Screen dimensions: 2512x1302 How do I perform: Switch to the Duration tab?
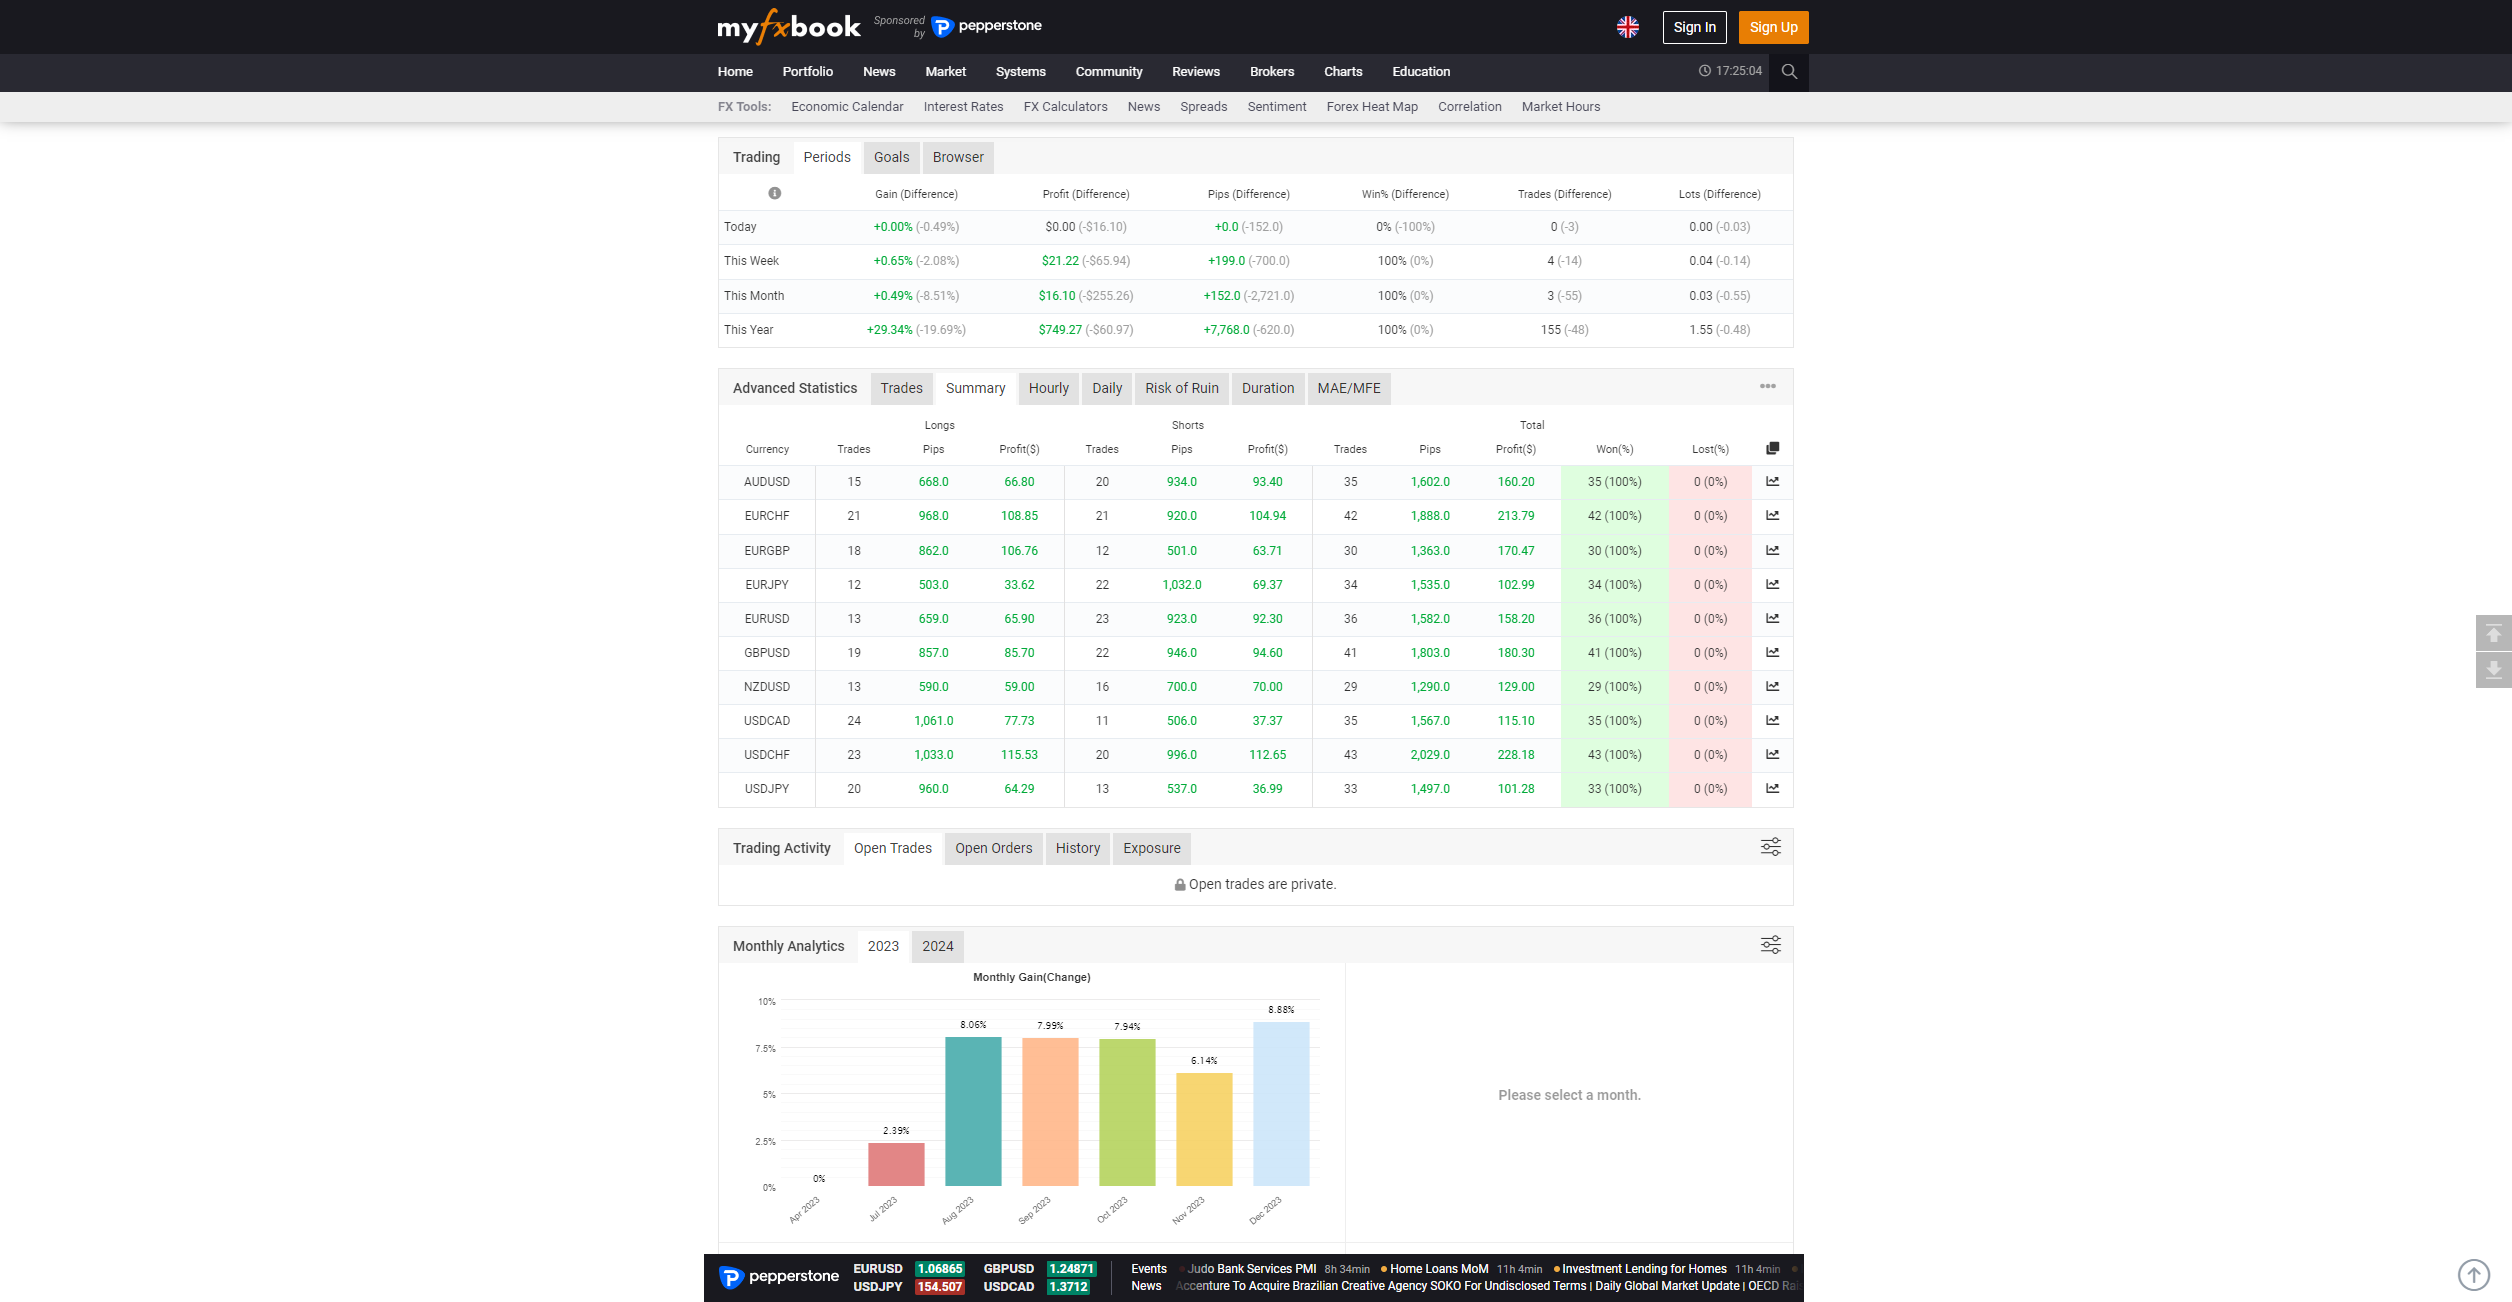(x=1267, y=388)
